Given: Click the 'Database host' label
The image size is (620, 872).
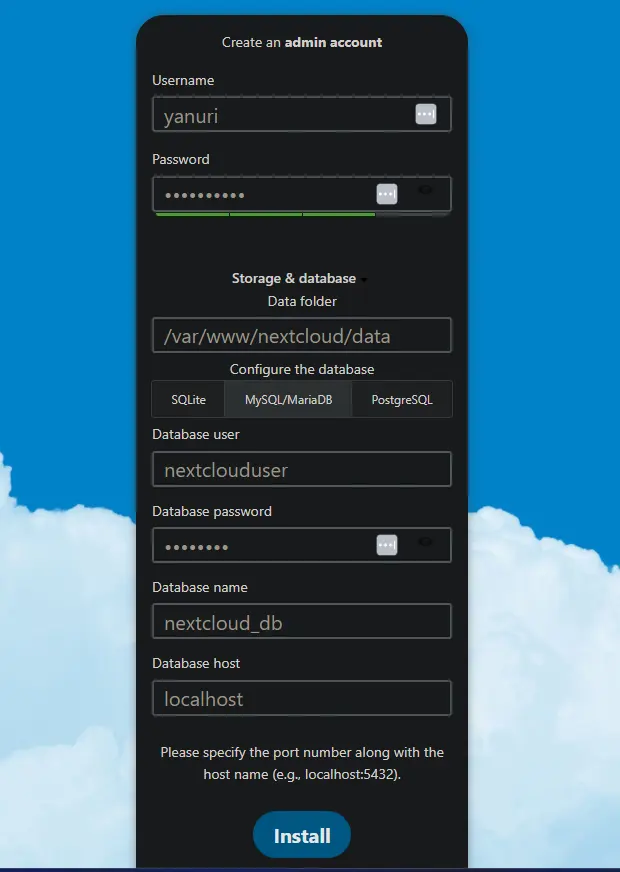Looking at the screenshot, I should tap(196, 663).
